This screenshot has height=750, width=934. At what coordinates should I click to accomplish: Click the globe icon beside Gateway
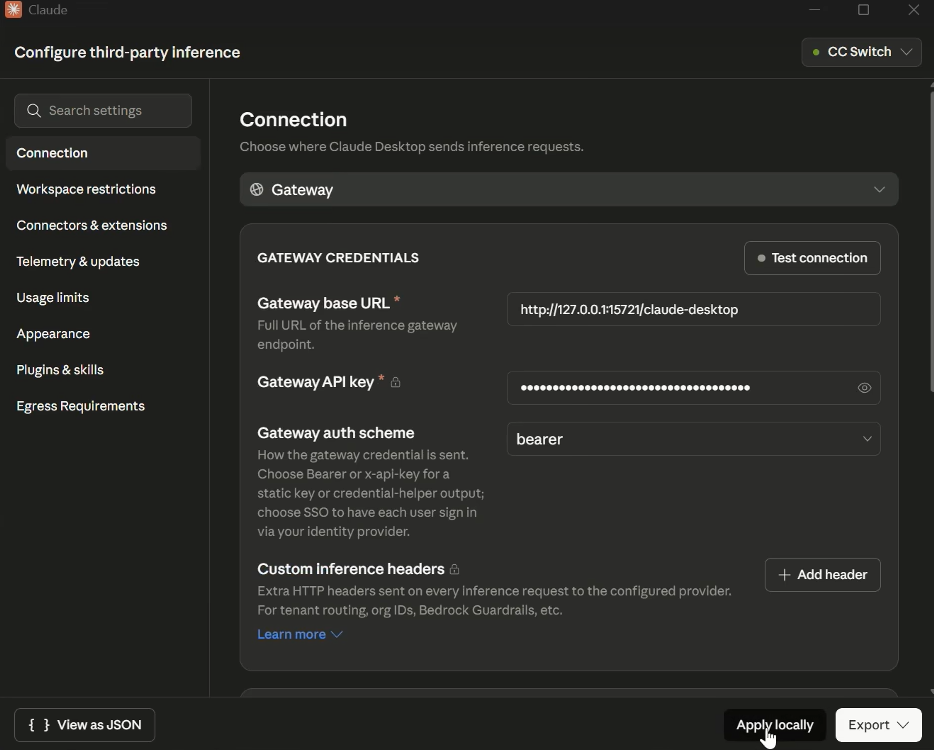coord(257,189)
